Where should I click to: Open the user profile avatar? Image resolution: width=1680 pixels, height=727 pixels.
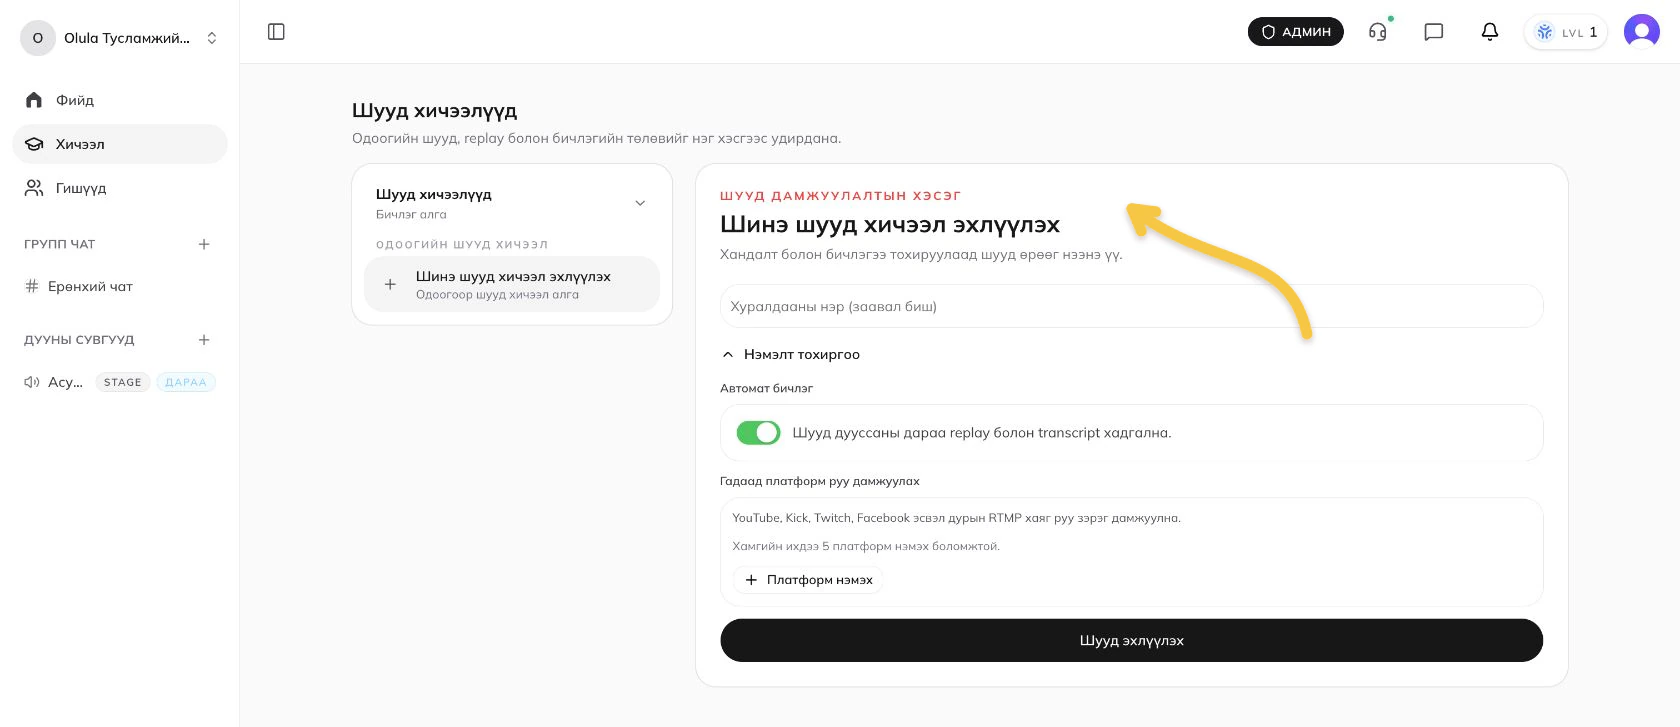[x=1642, y=32]
